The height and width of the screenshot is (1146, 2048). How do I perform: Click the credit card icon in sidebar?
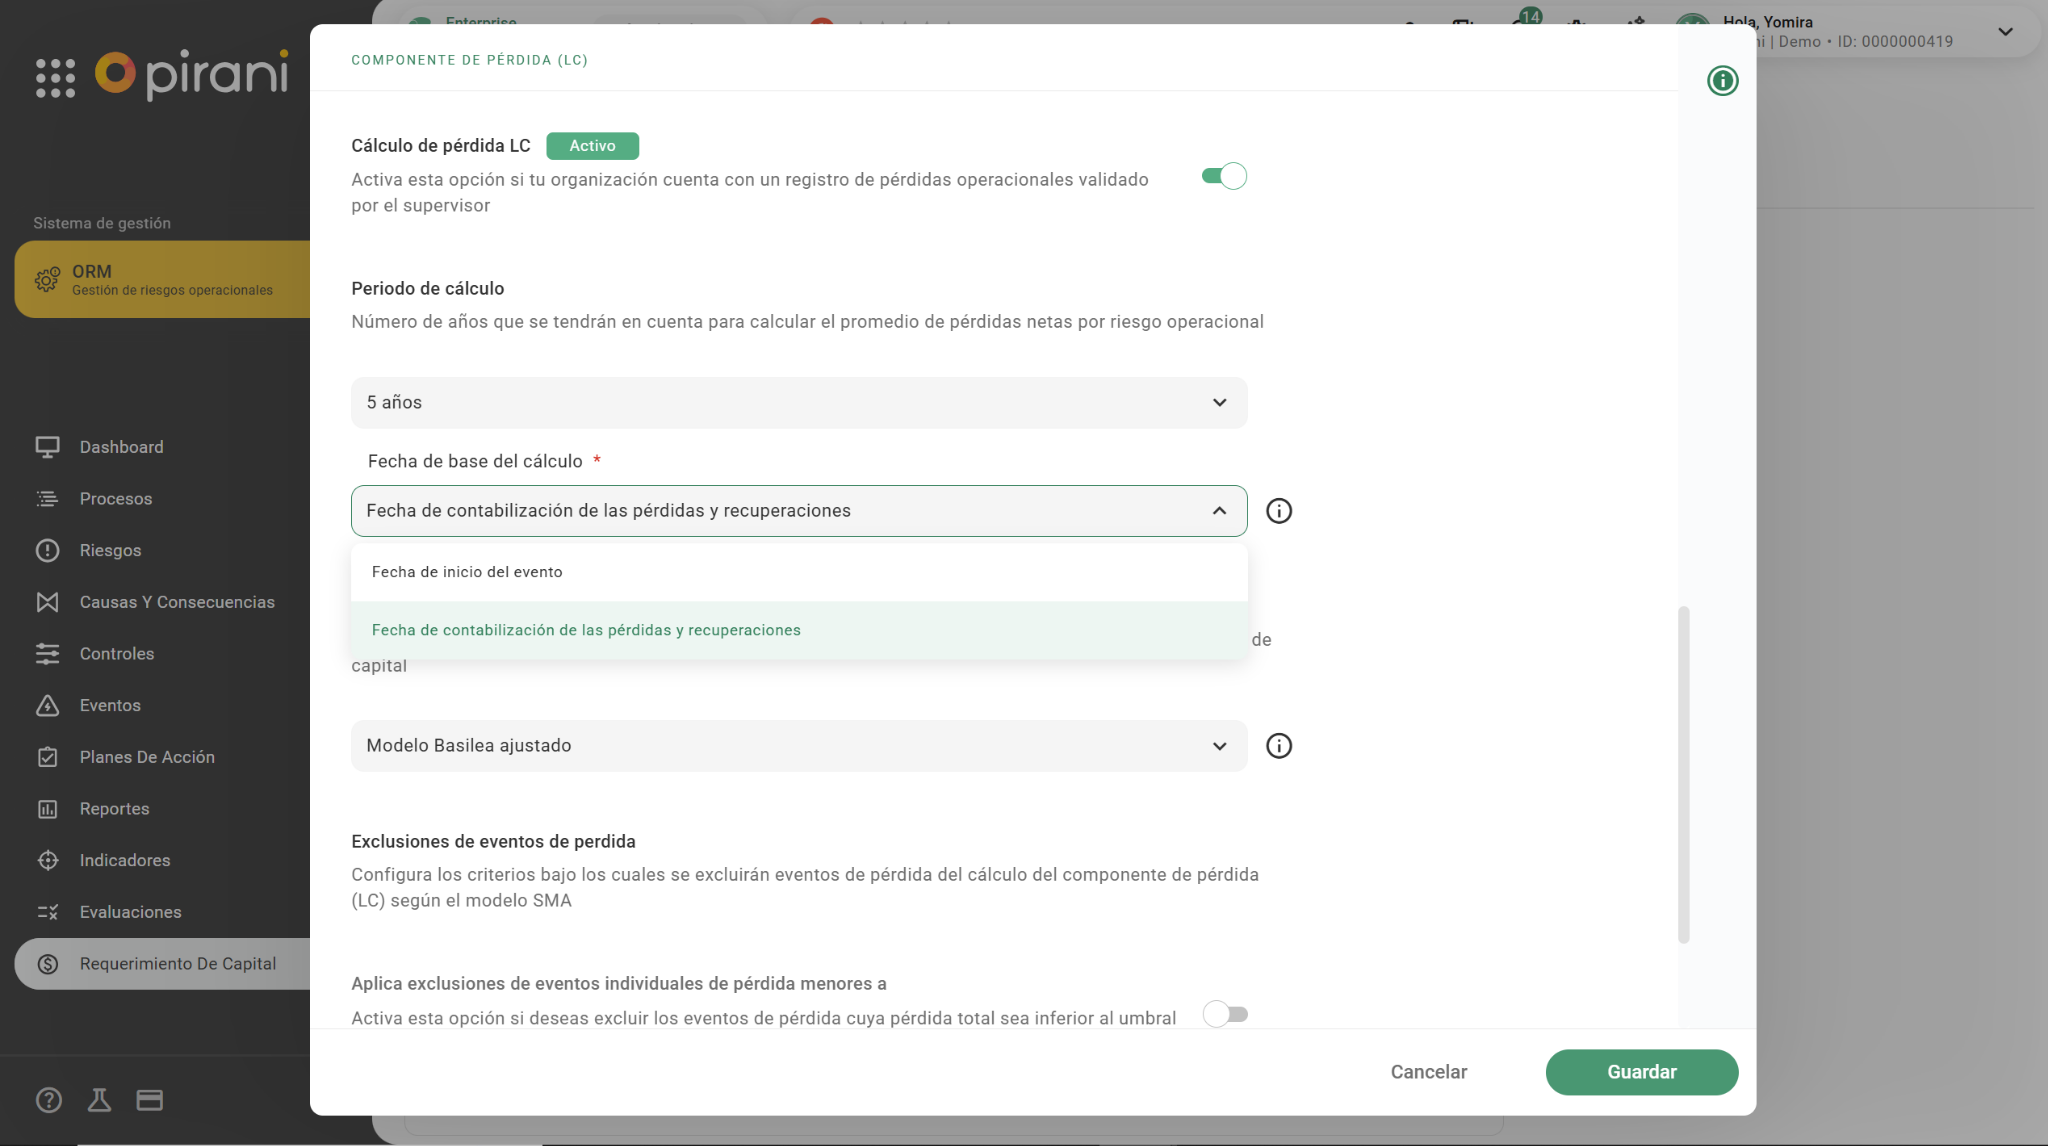150,1100
